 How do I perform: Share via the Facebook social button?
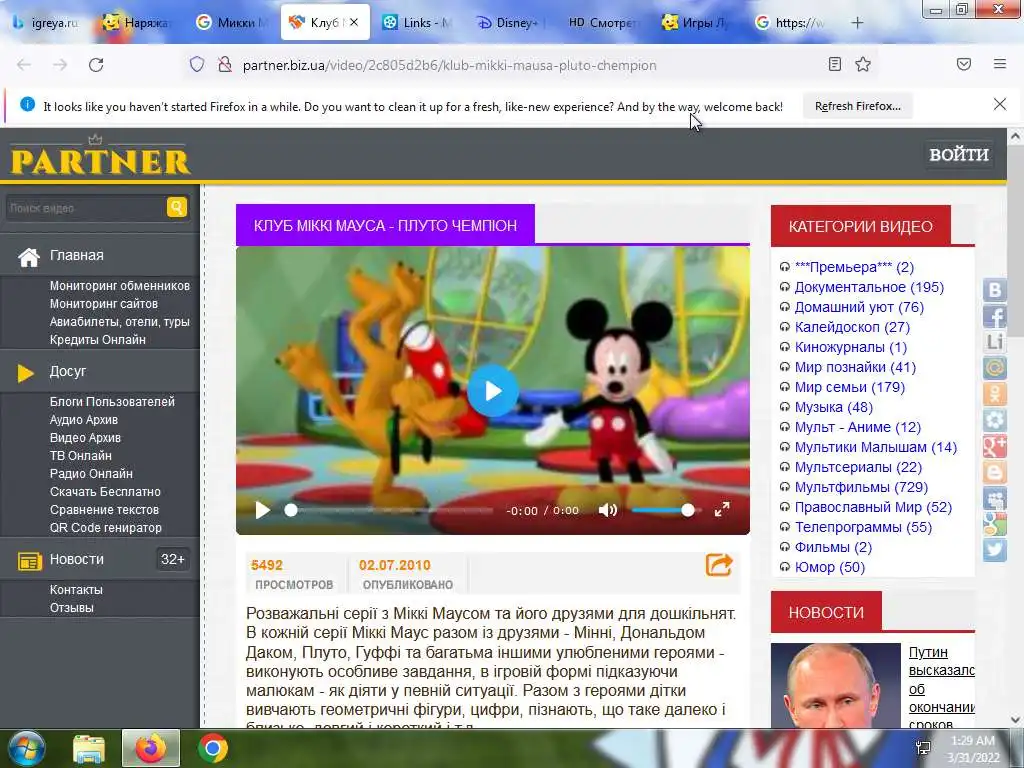click(995, 316)
